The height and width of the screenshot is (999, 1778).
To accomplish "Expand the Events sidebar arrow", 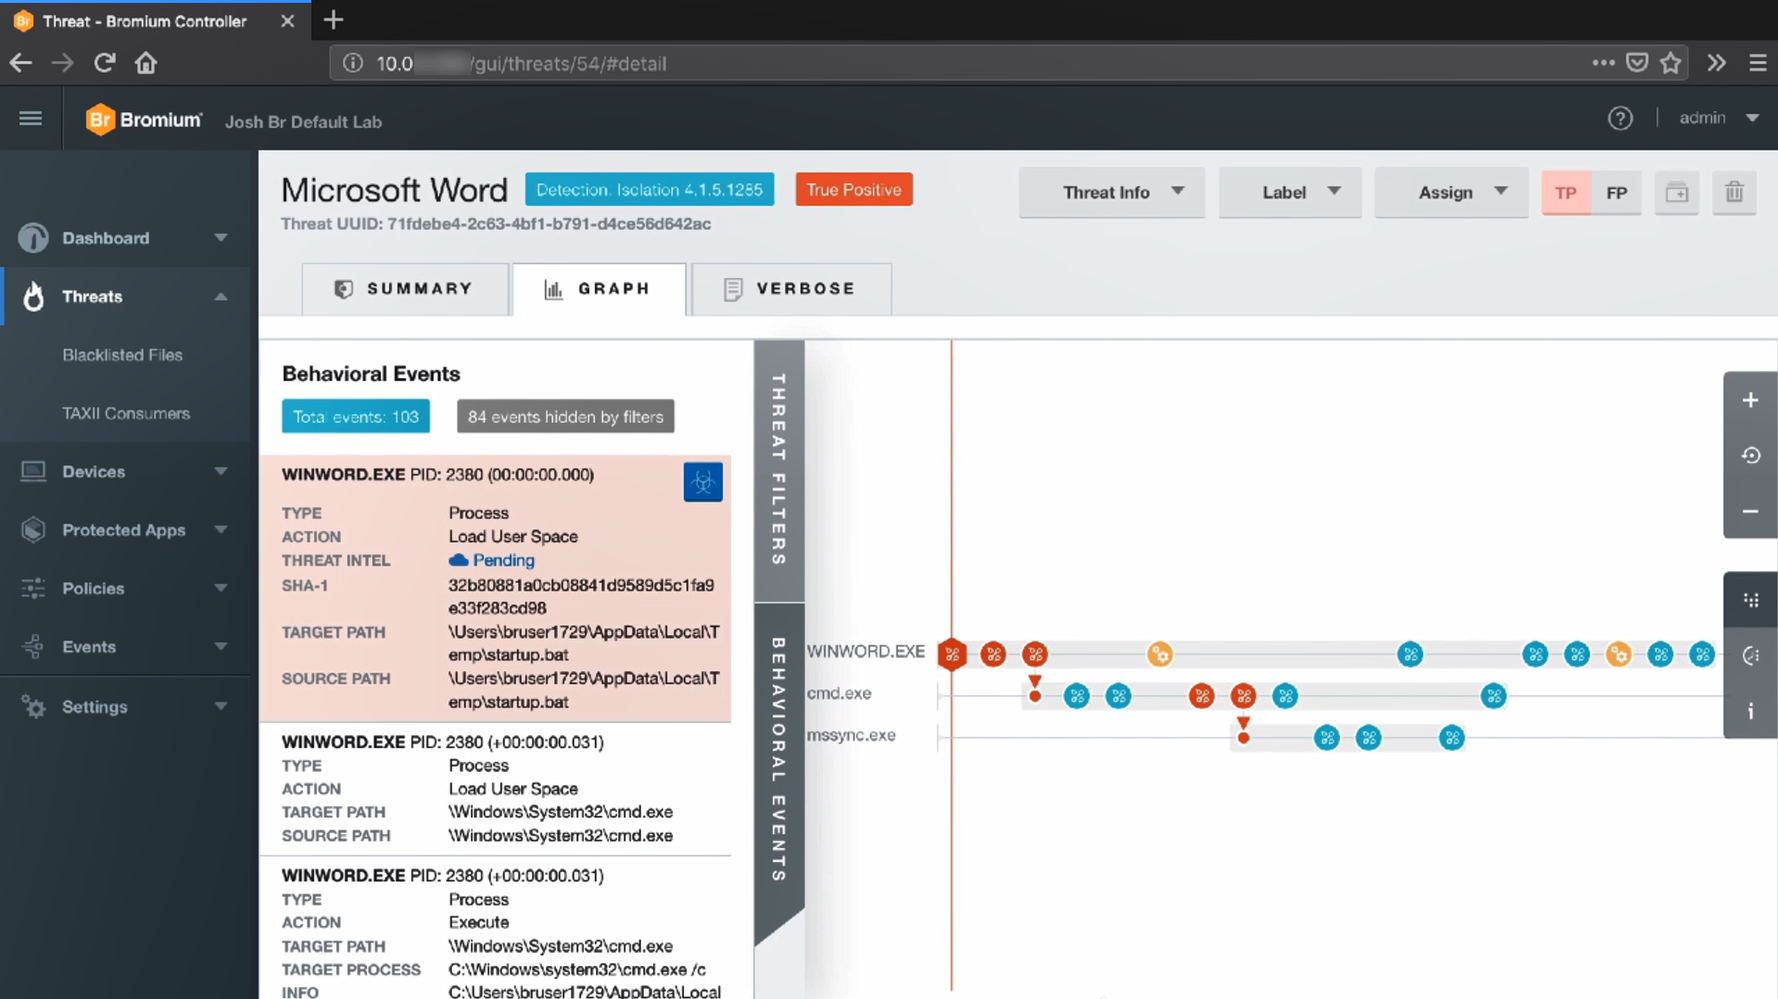I will point(221,647).
